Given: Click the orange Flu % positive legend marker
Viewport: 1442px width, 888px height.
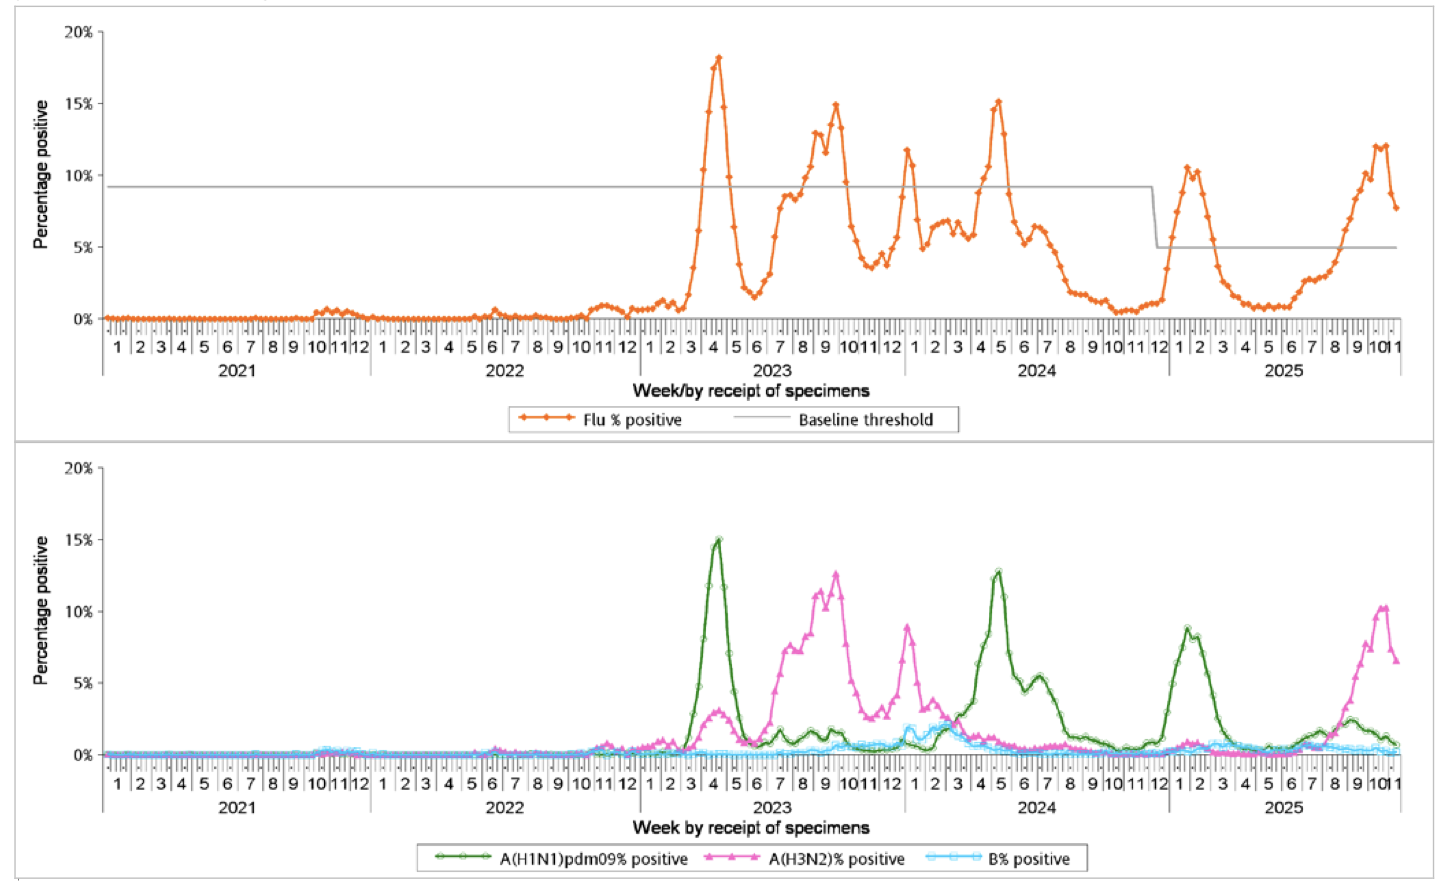Looking at the screenshot, I should [x=545, y=419].
